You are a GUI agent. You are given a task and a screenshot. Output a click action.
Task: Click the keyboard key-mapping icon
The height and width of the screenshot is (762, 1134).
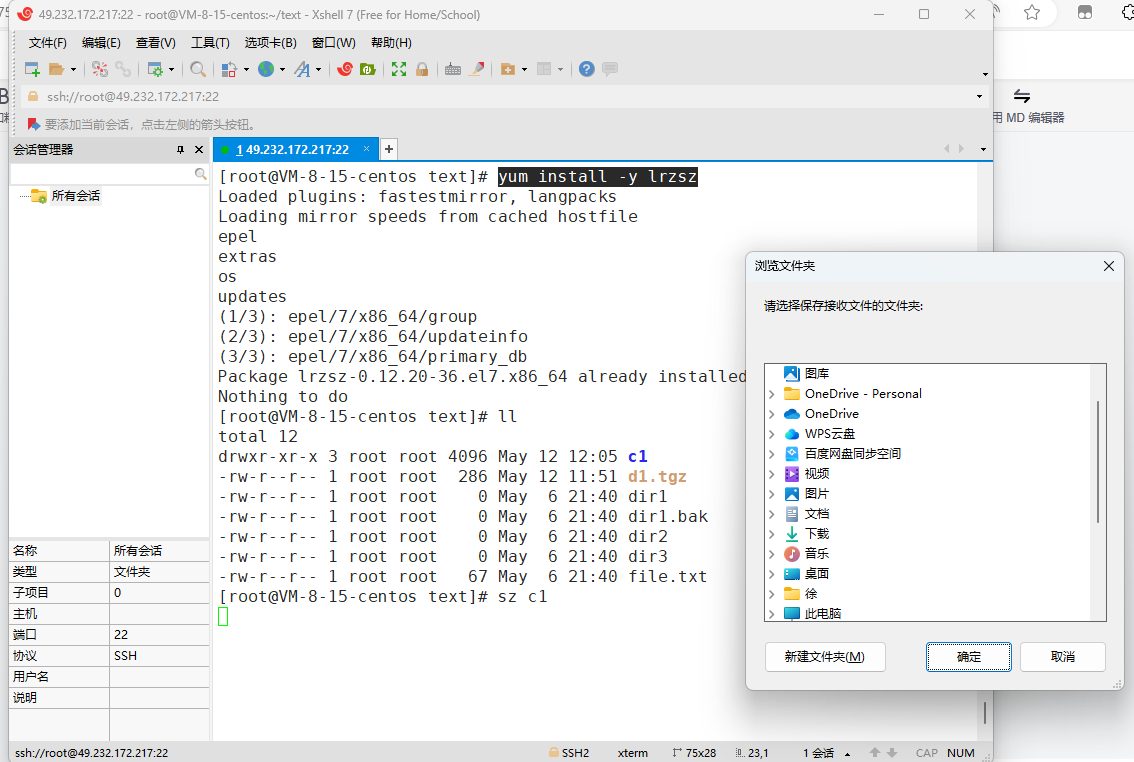(453, 69)
